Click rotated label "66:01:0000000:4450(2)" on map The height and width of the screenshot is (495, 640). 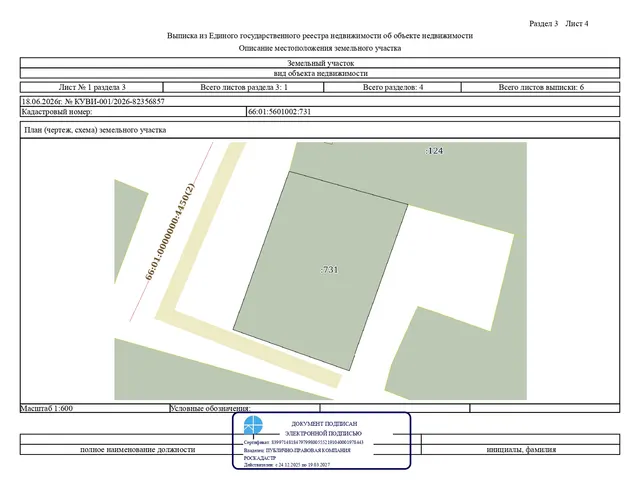click(170, 232)
